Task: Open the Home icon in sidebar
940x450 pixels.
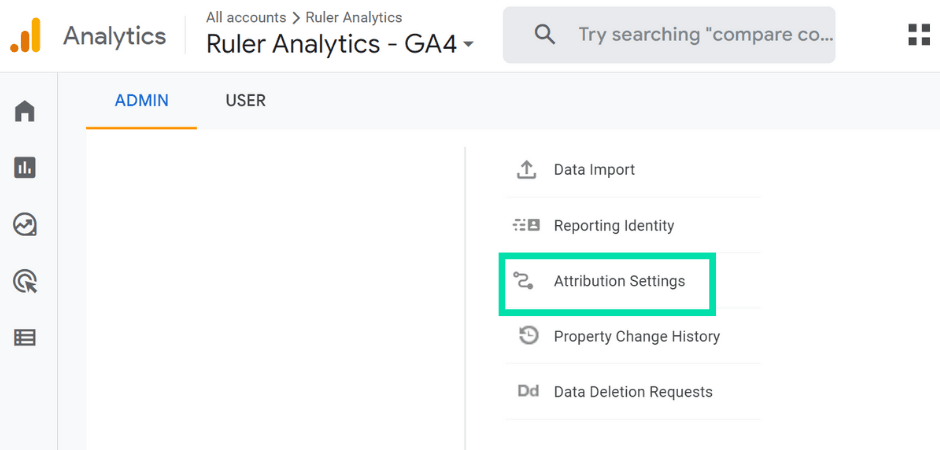Action: [x=25, y=111]
